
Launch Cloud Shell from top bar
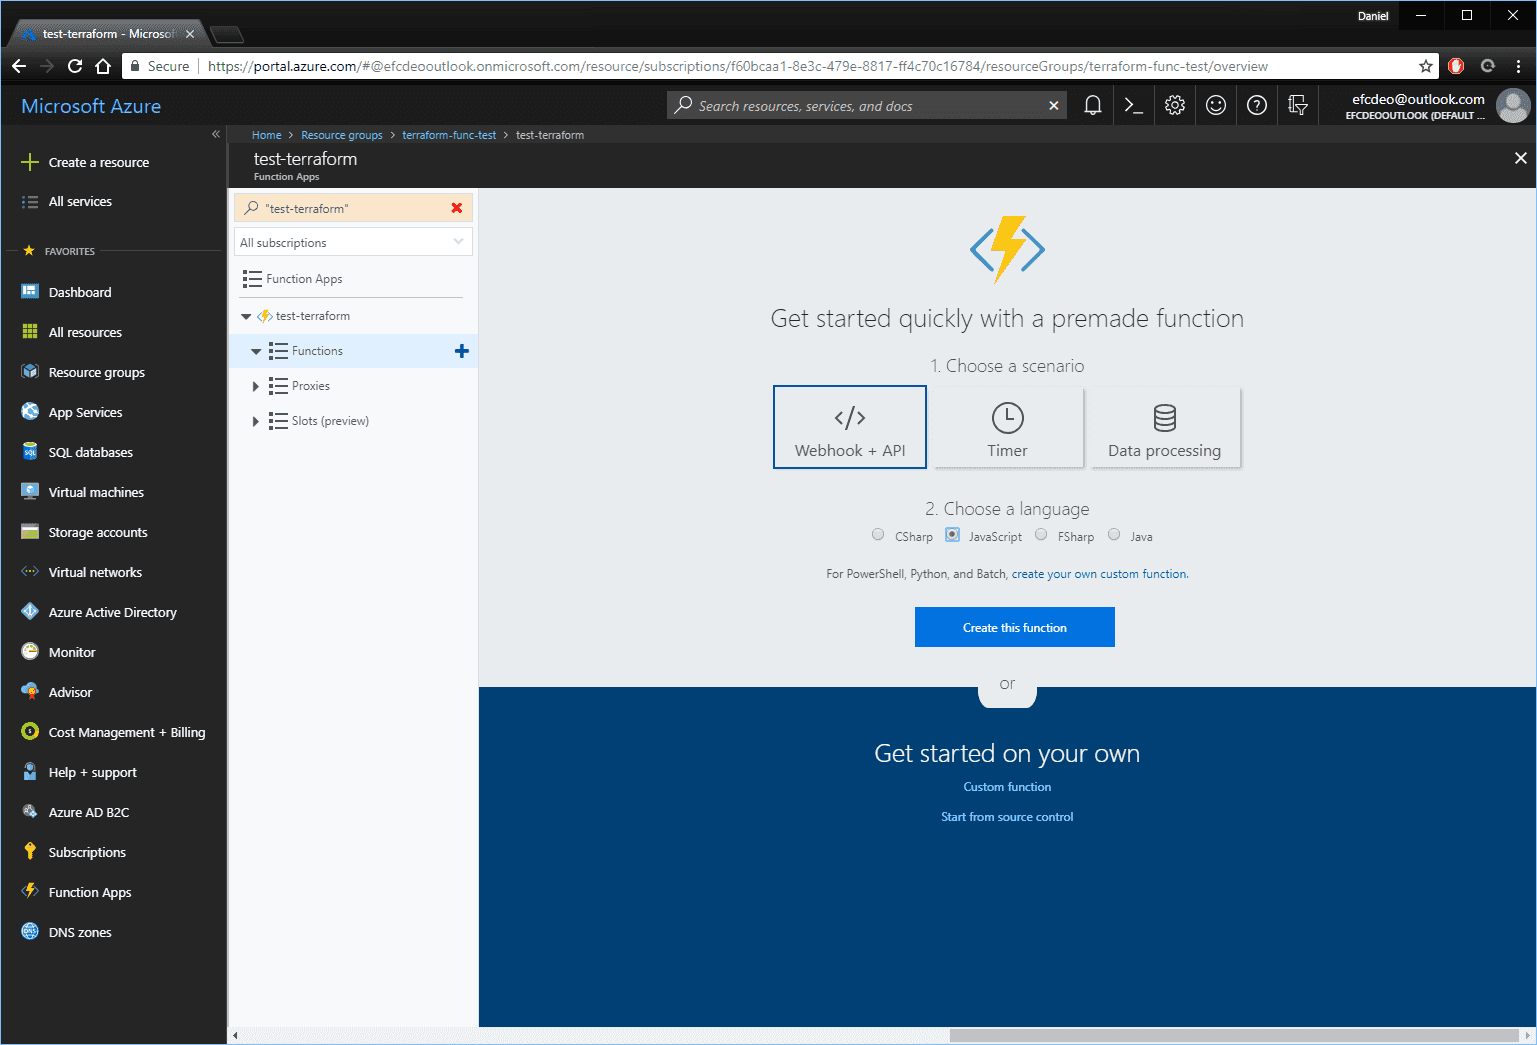(1134, 105)
